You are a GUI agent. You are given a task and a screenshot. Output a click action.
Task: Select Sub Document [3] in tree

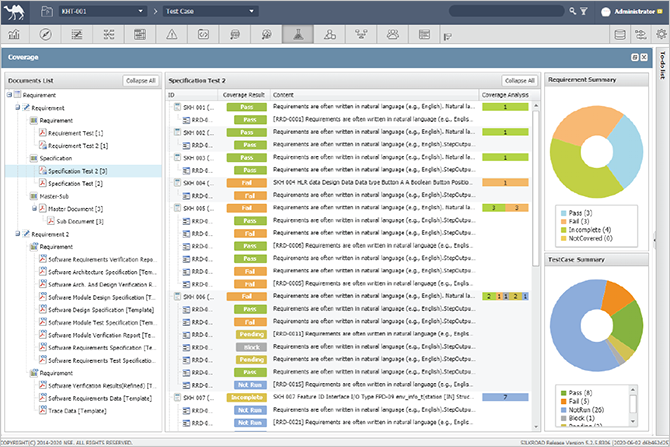coord(80,221)
